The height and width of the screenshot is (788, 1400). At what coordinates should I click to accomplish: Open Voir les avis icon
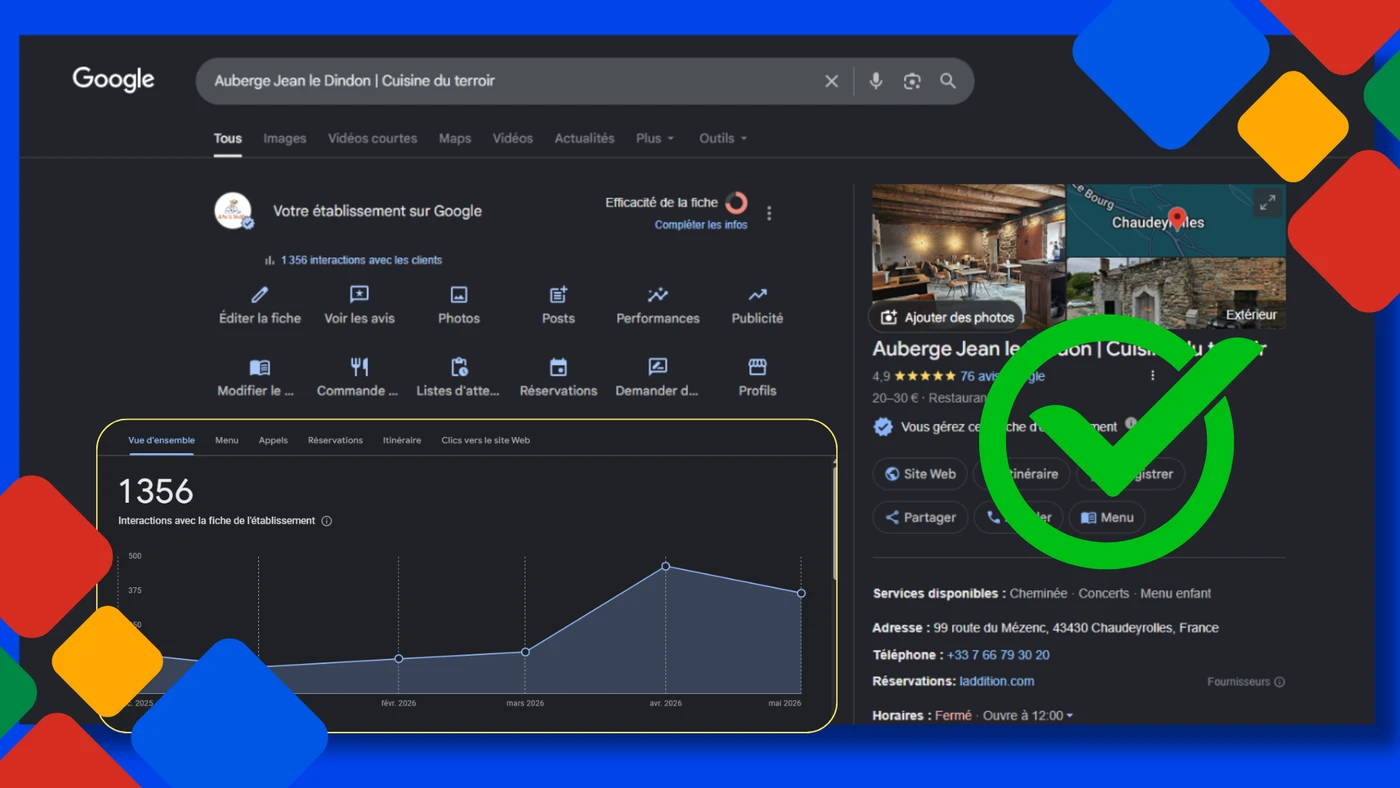(359, 294)
